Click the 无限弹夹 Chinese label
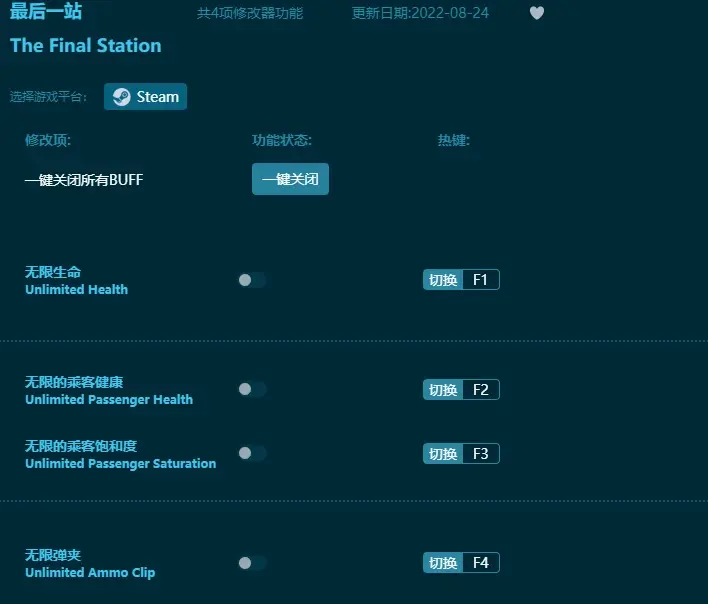The height and width of the screenshot is (604, 708). [53, 555]
